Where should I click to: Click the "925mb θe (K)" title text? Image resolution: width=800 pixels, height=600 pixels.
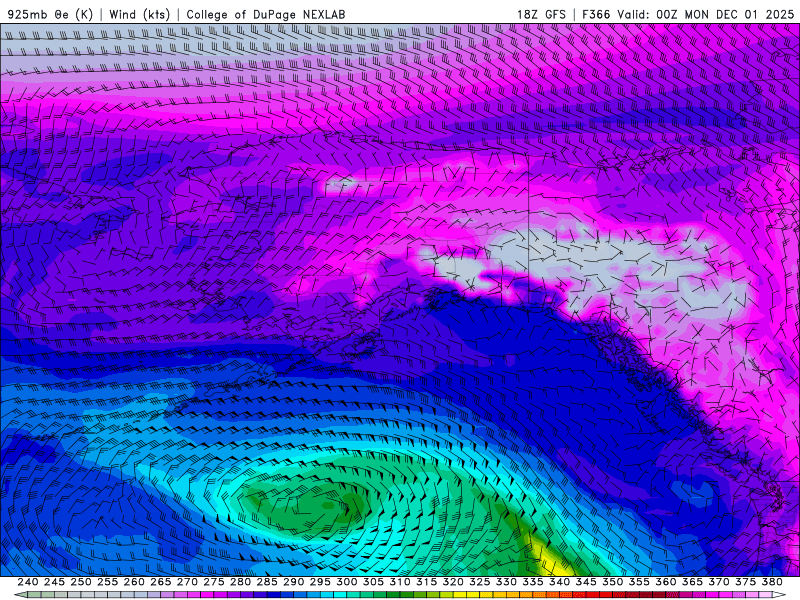tap(51, 14)
